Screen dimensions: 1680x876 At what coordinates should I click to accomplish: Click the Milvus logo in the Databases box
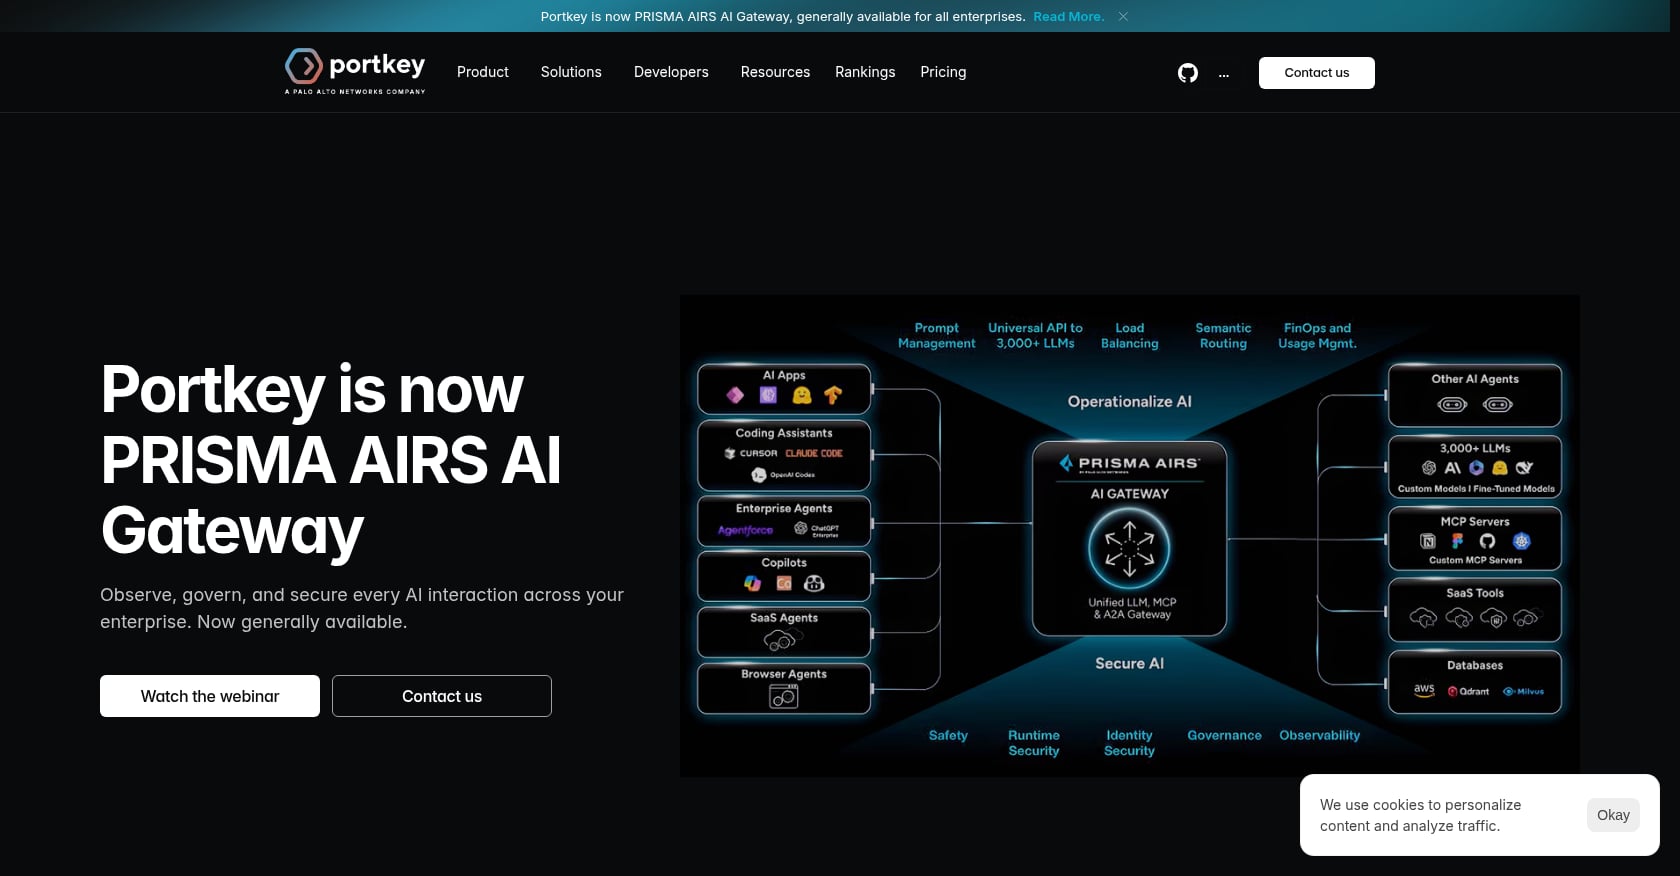click(1523, 691)
